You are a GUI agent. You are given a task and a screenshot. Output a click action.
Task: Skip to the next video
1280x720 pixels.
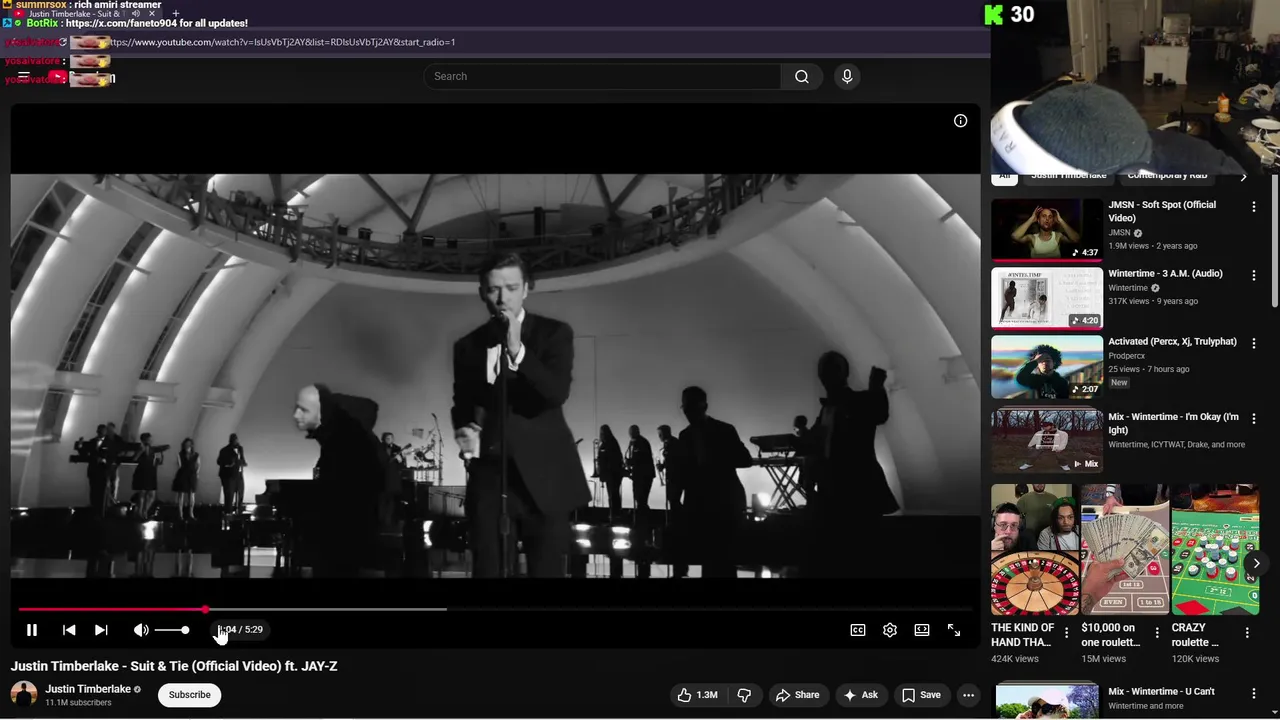[101, 630]
